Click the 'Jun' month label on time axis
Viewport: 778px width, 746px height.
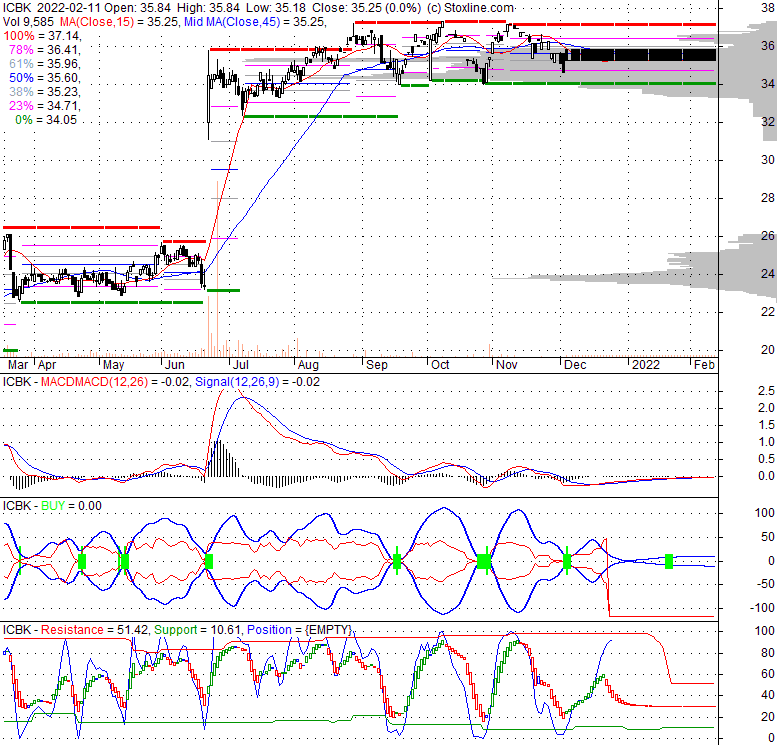[x=175, y=365]
